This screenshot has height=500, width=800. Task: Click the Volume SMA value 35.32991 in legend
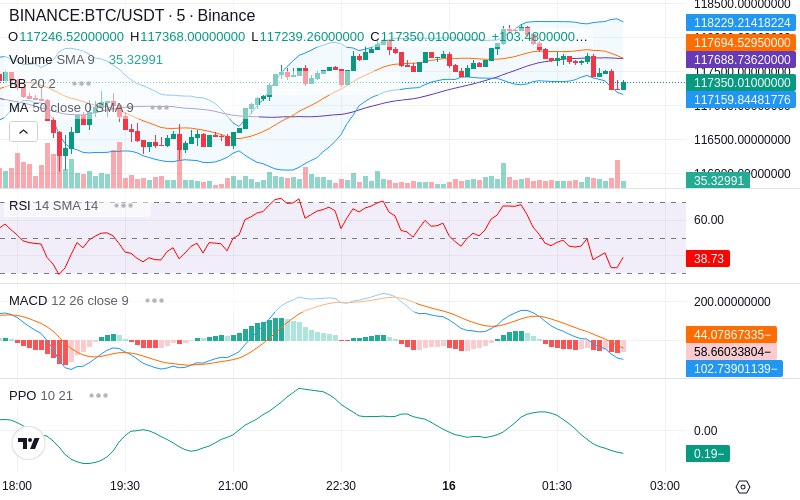pyautogui.click(x=136, y=60)
